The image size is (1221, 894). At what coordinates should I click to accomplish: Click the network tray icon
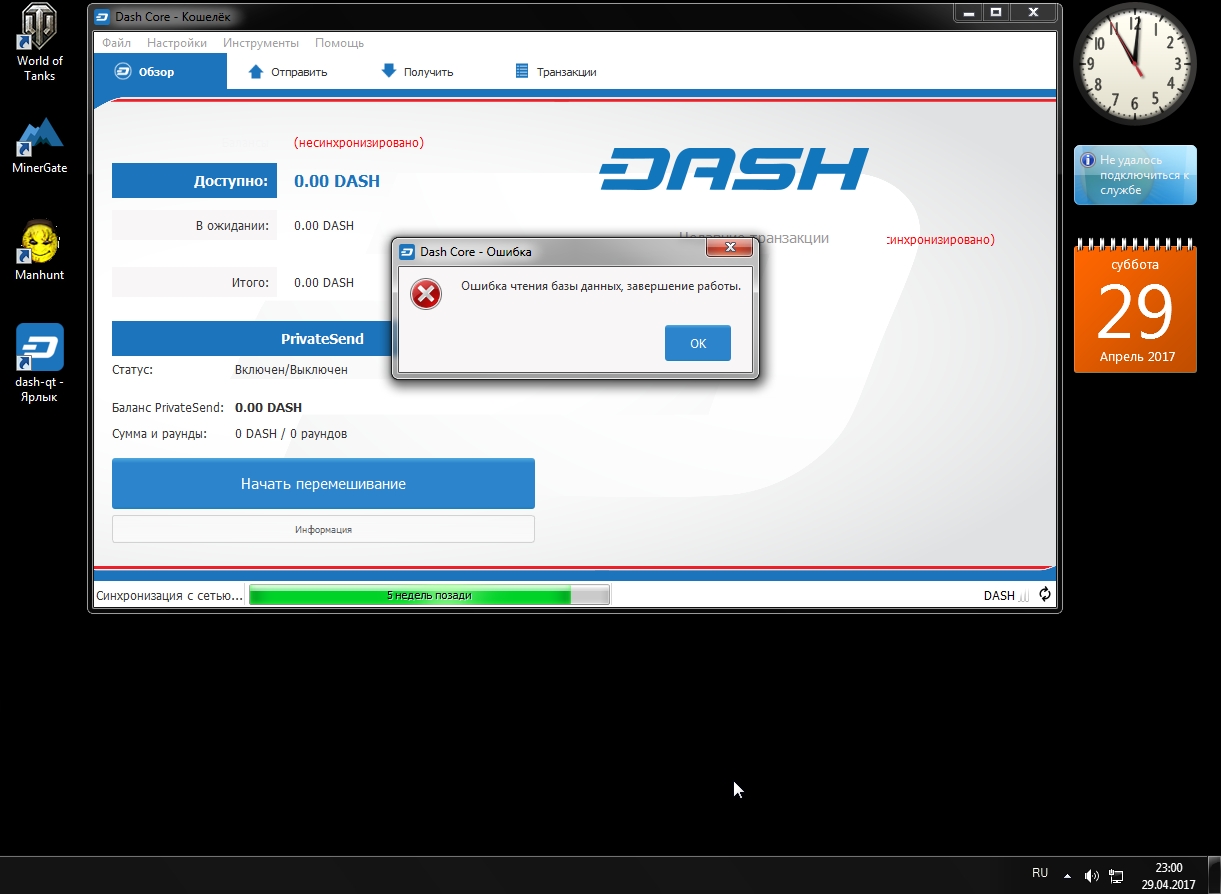(x=1116, y=877)
